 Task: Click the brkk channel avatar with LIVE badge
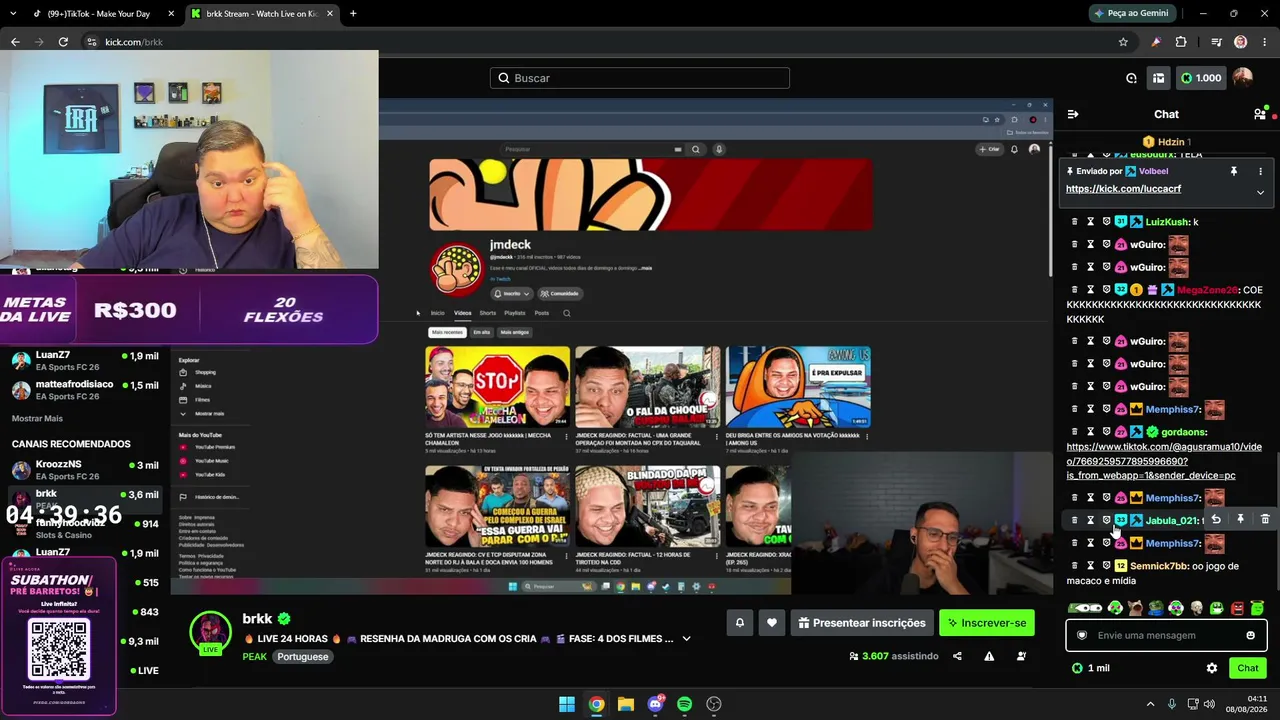211,634
